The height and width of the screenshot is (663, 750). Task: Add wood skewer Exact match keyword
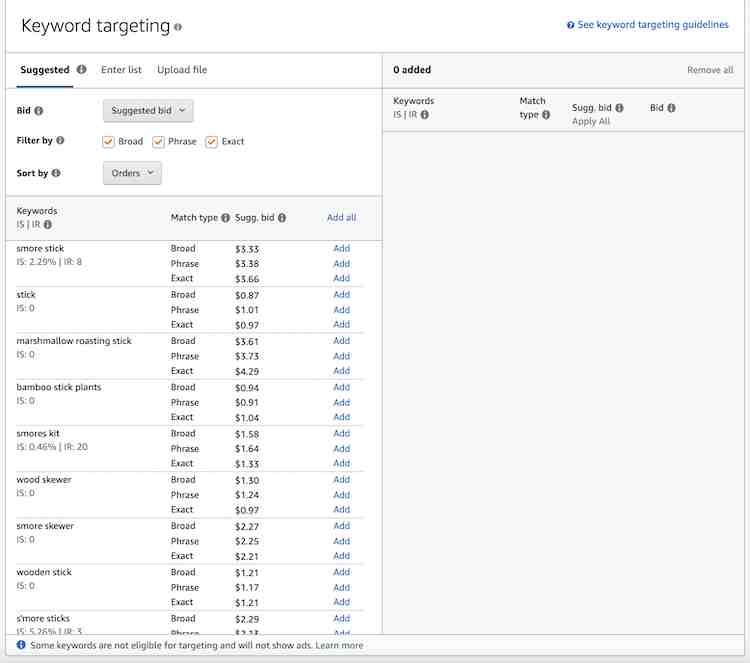[x=342, y=509]
